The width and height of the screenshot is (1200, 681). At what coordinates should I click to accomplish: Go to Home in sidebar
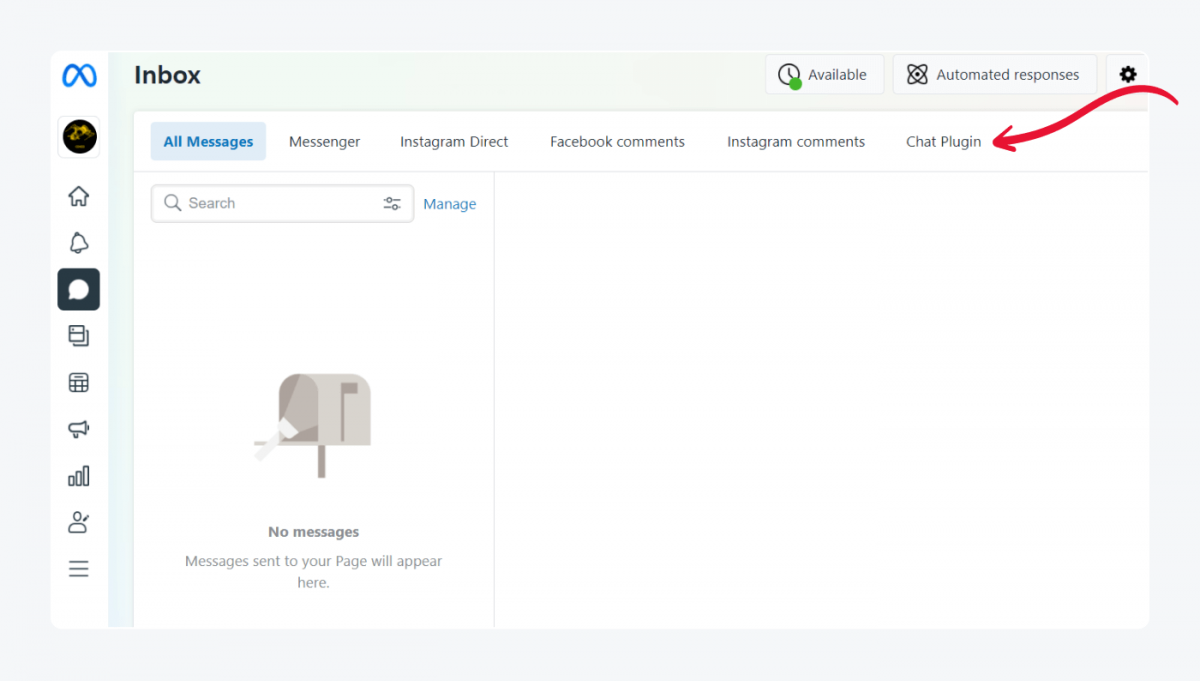pos(79,196)
